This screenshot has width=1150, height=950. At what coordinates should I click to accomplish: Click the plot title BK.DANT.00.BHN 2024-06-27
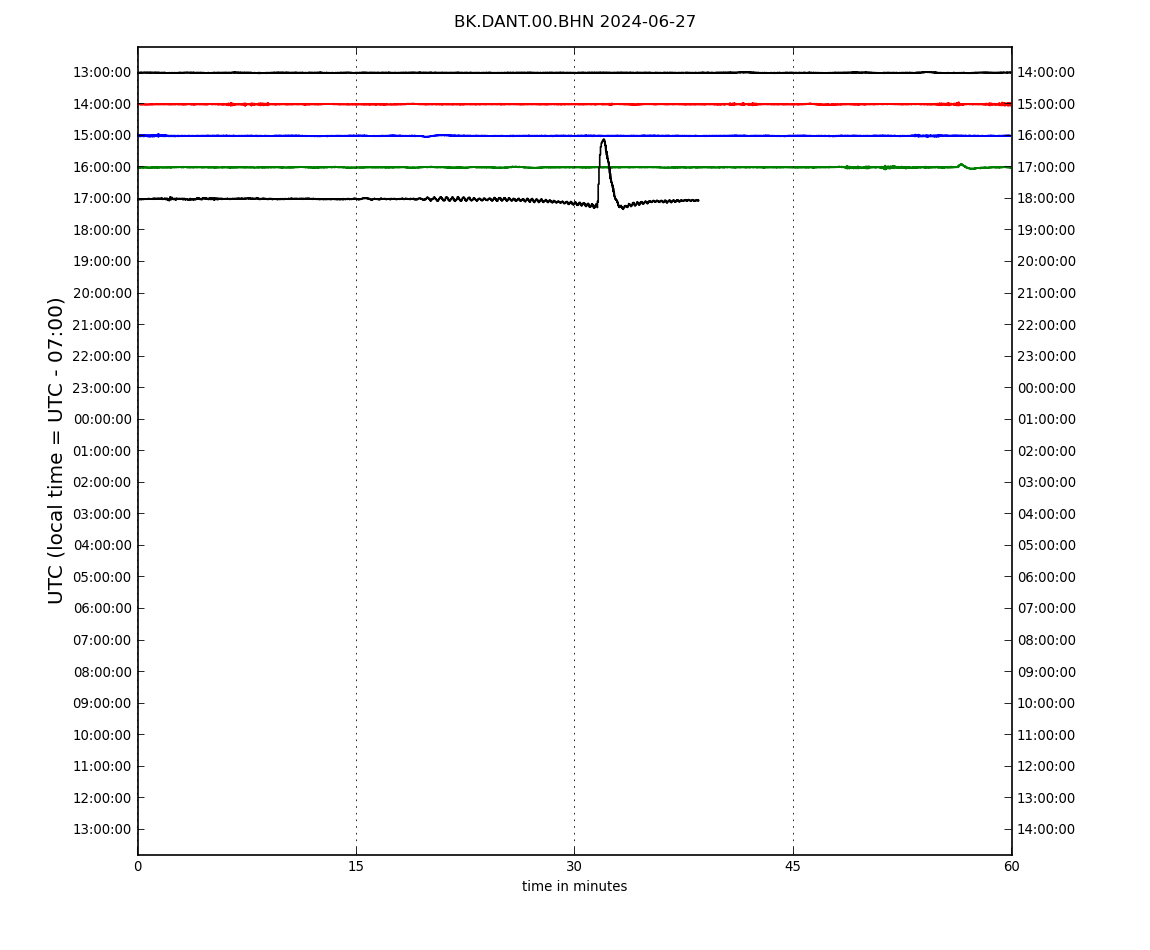click(x=574, y=22)
